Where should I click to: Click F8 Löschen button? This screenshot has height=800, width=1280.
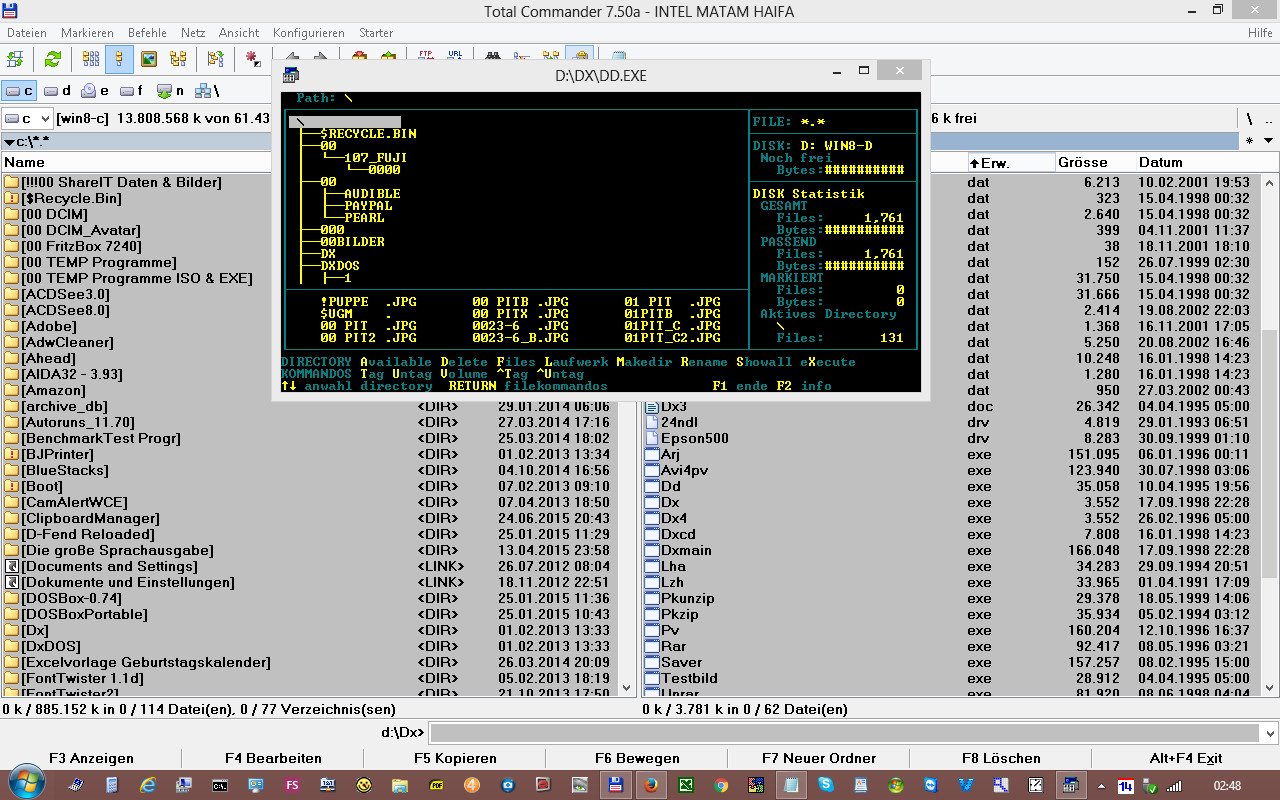[x=1001, y=758]
